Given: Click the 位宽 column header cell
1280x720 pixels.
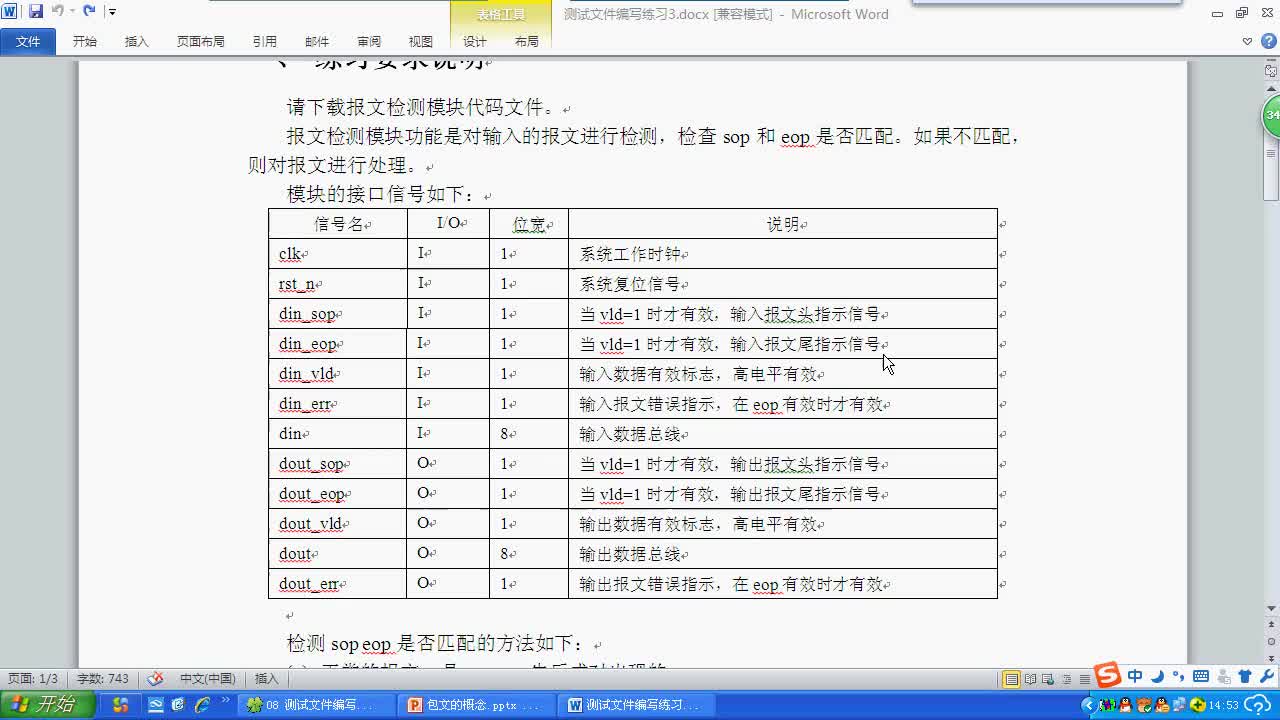Looking at the screenshot, I should coord(529,224).
